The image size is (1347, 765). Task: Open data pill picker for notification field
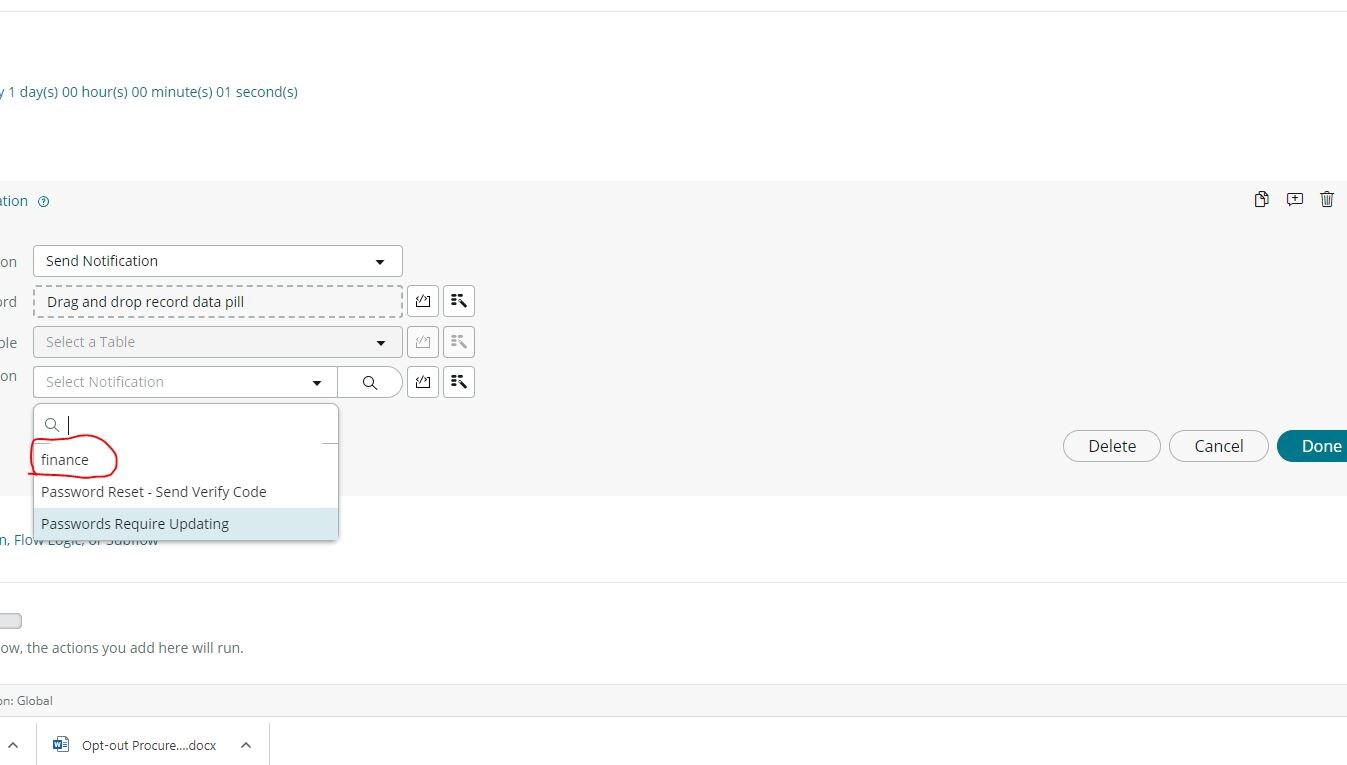[x=423, y=382]
